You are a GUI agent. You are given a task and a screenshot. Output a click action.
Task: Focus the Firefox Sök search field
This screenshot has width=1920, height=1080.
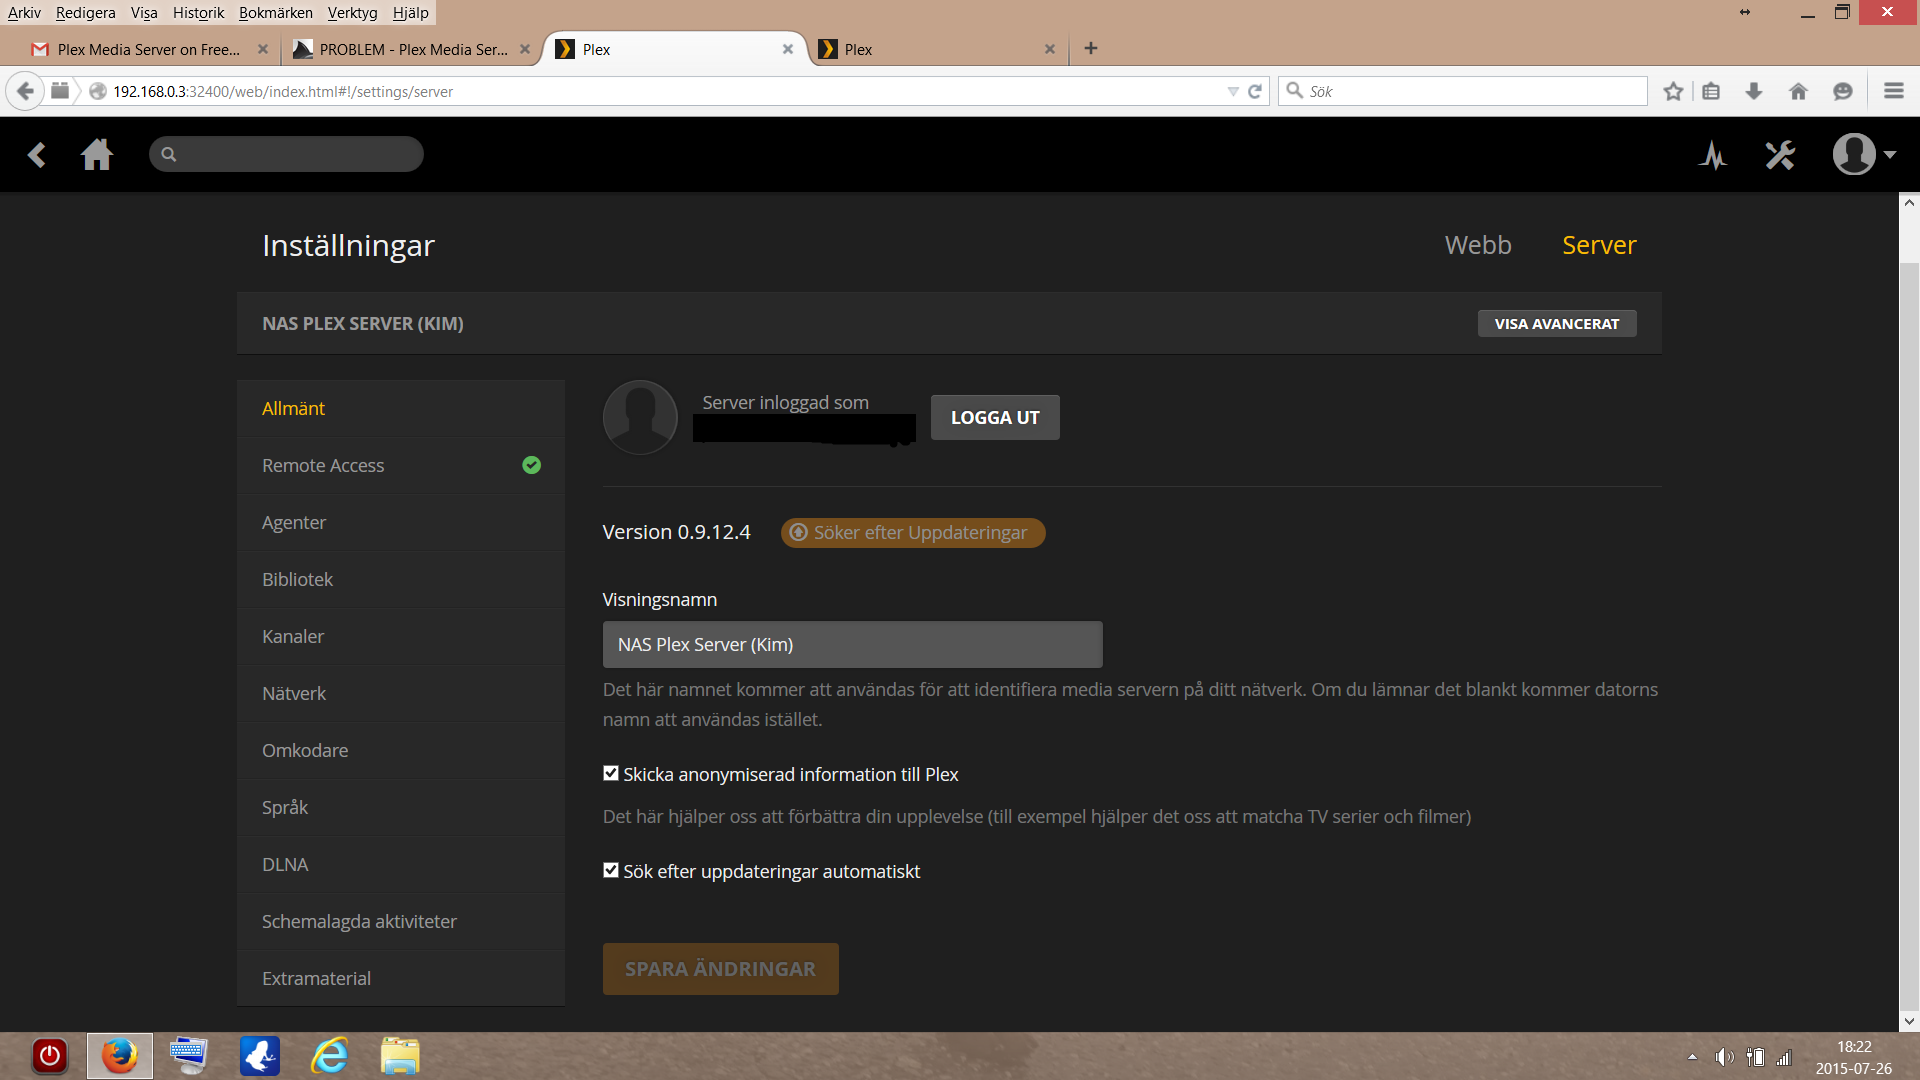(x=1462, y=91)
